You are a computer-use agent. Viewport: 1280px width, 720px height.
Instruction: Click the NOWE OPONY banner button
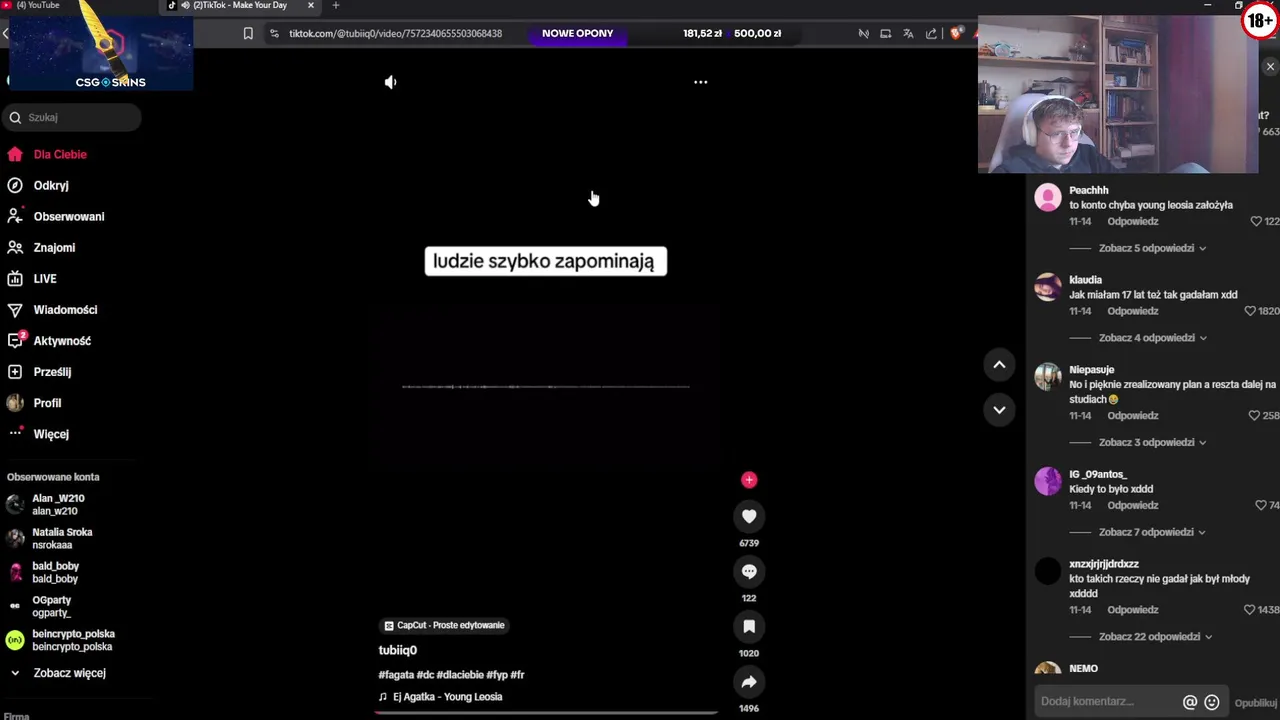point(577,33)
